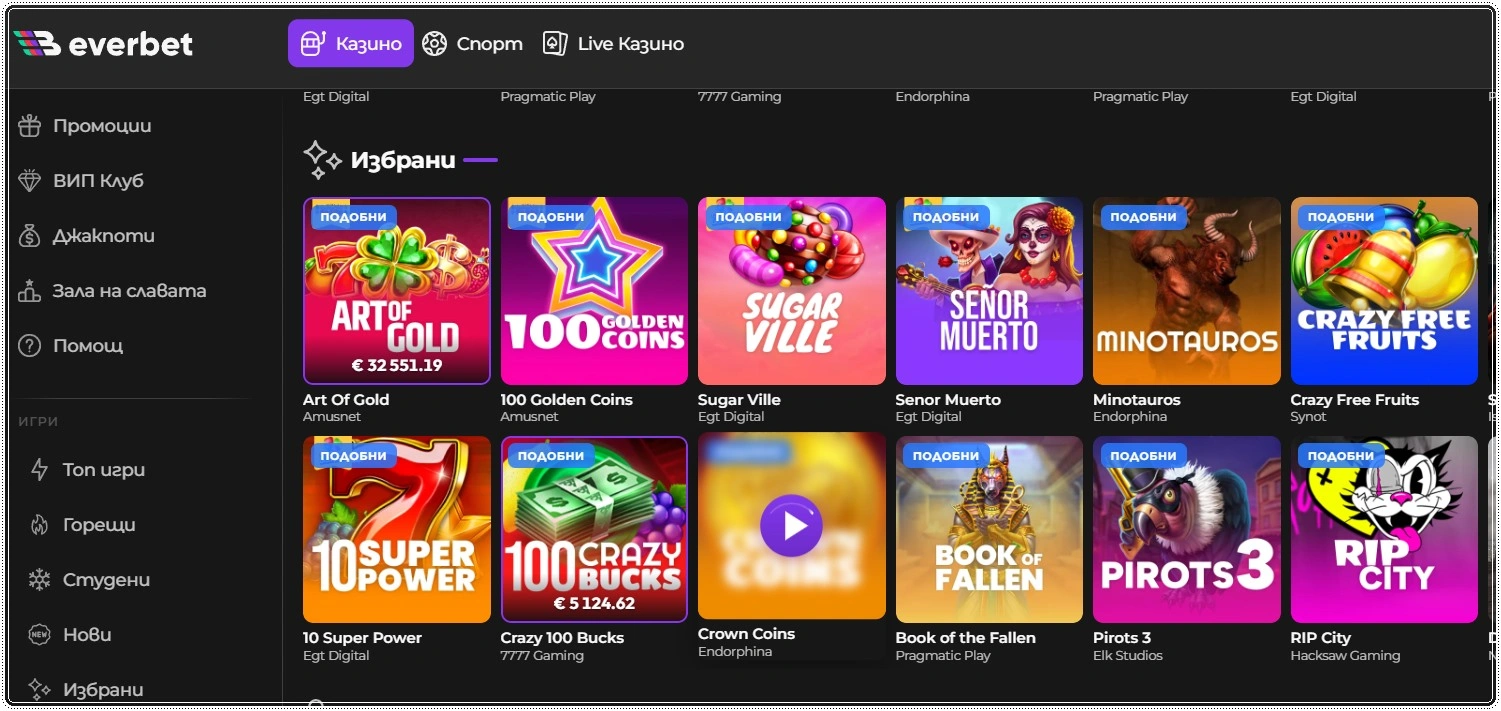1501x711 pixels.
Task: Click the podium icon beside Зала на славата
Action: click(x=31, y=291)
